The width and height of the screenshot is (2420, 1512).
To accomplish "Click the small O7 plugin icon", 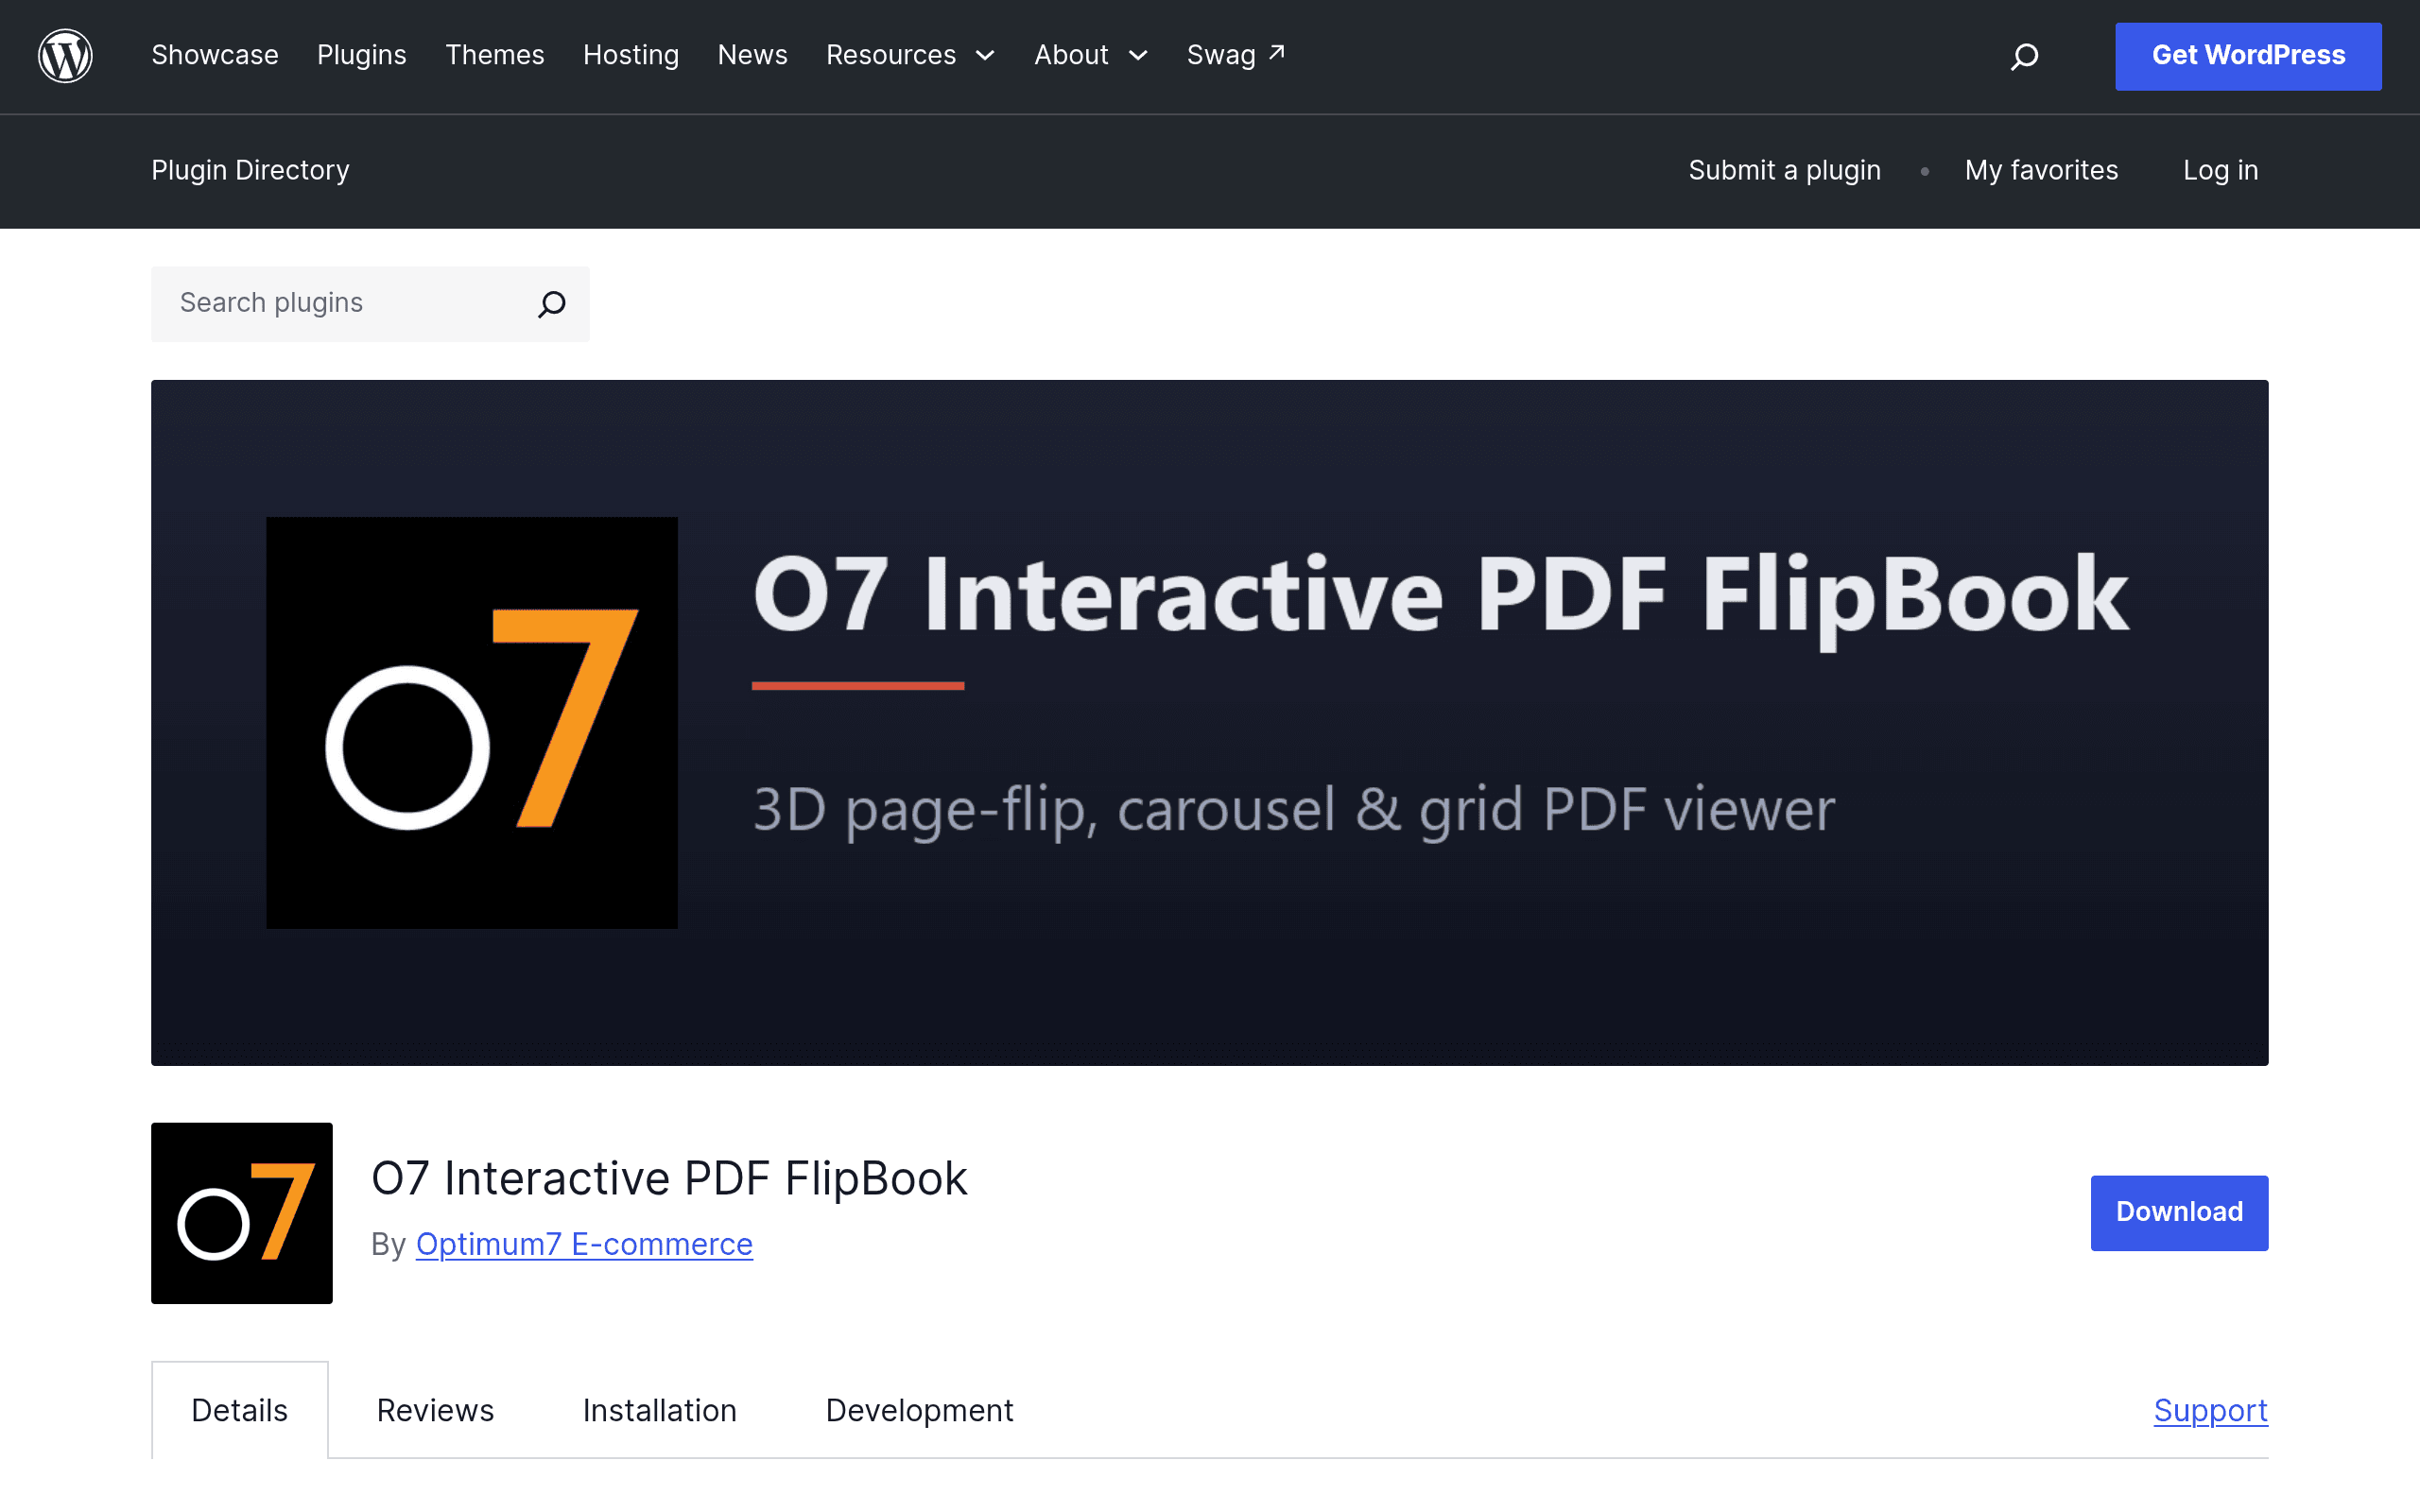I will (242, 1212).
